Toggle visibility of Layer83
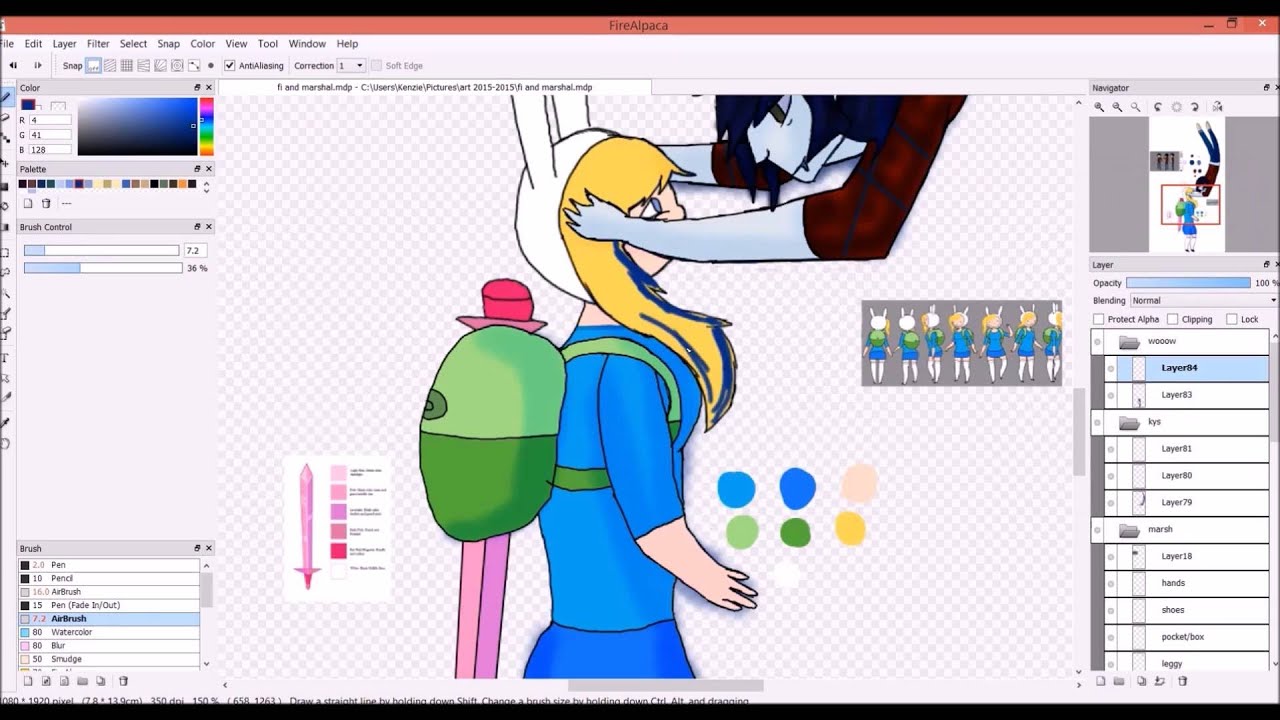 [x=1110, y=395]
